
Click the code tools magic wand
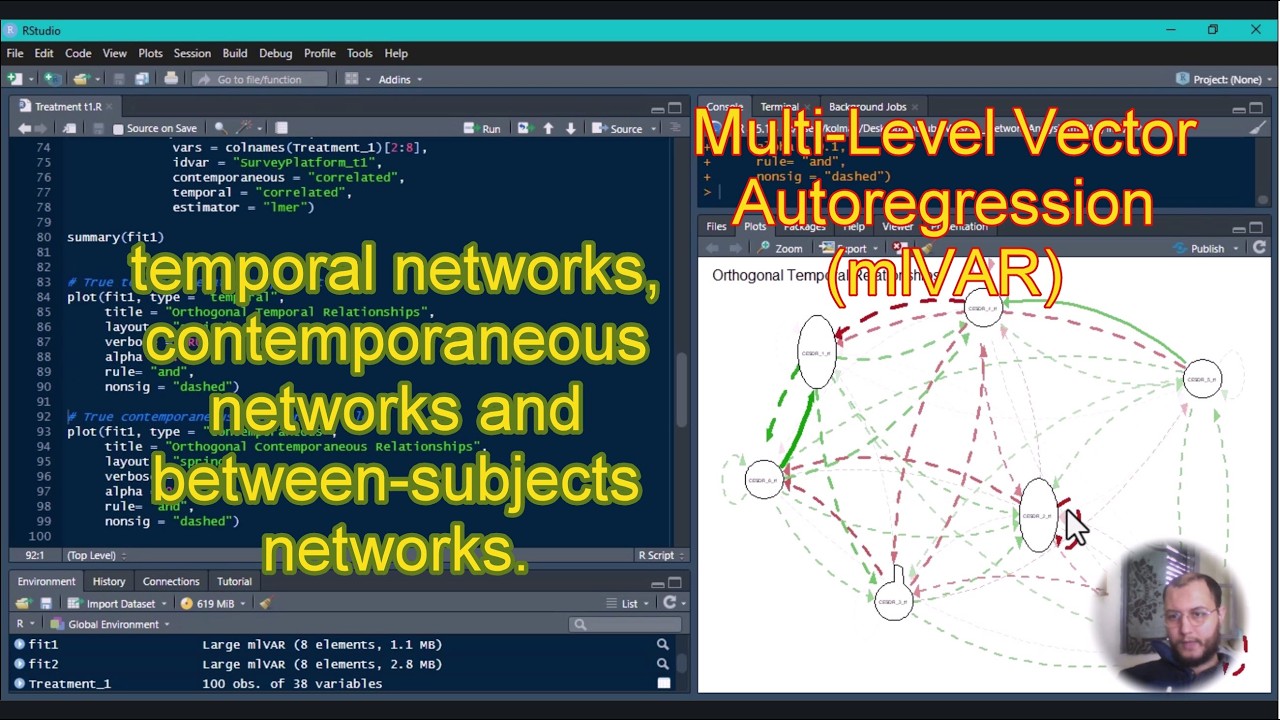pos(243,128)
